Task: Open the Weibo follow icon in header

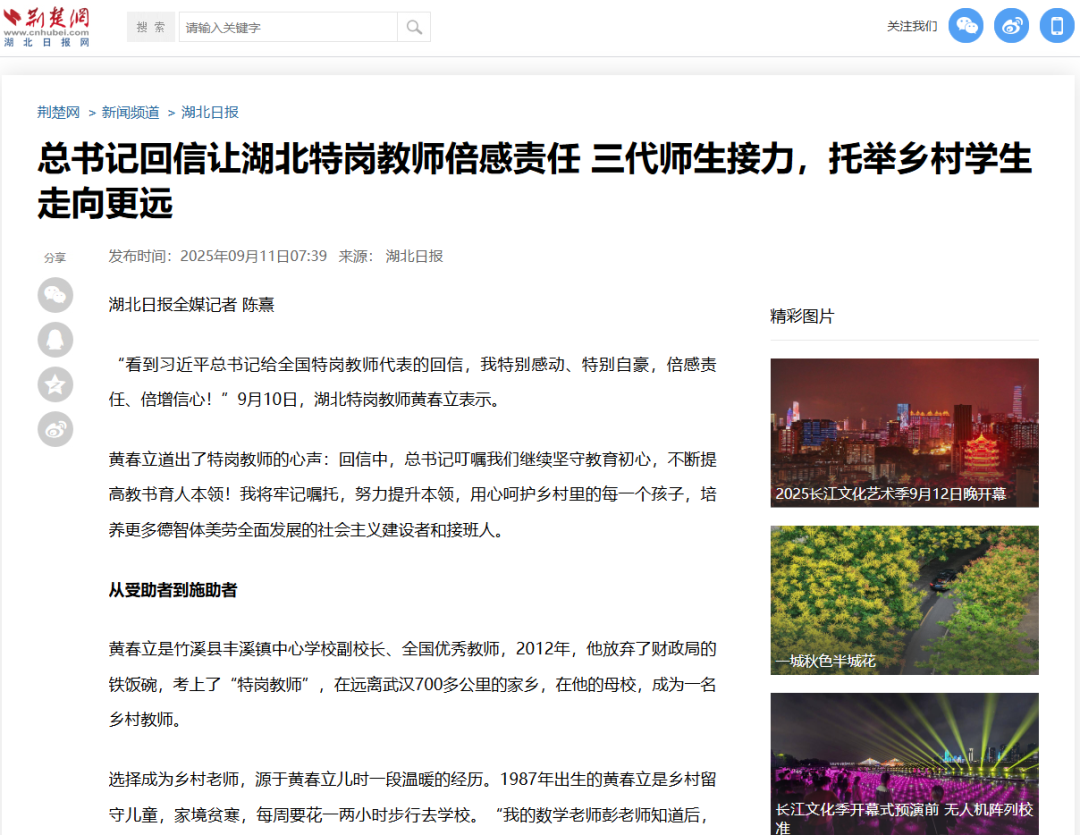Action: coord(1011,26)
